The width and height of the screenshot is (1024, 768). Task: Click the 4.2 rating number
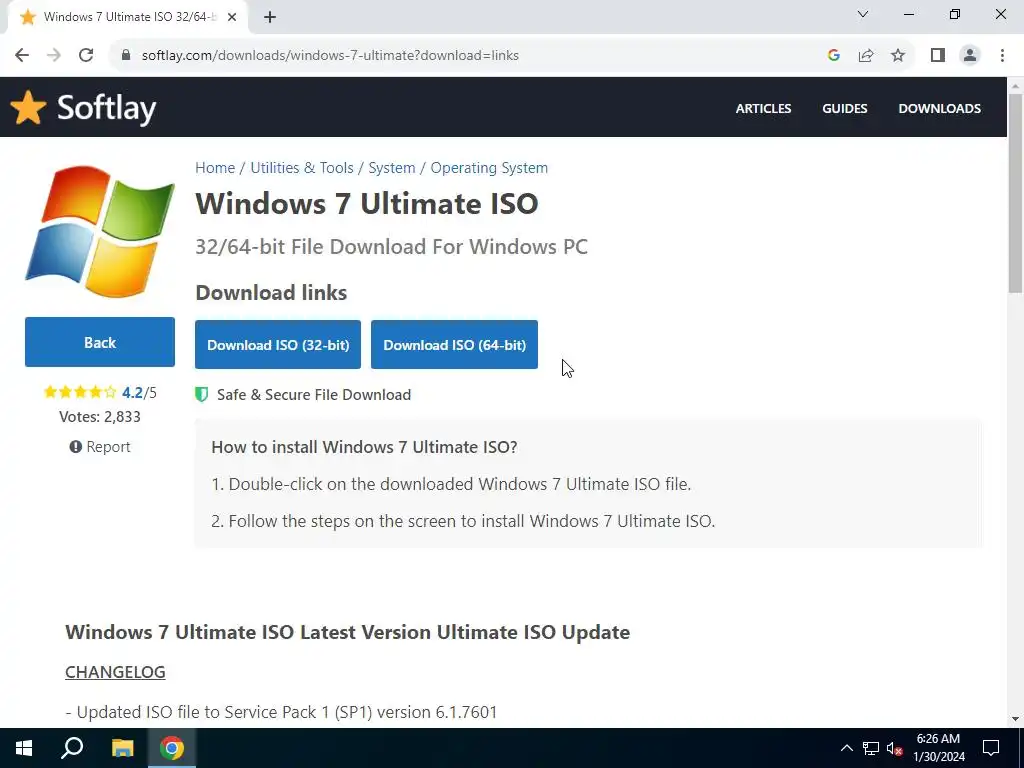pos(132,392)
